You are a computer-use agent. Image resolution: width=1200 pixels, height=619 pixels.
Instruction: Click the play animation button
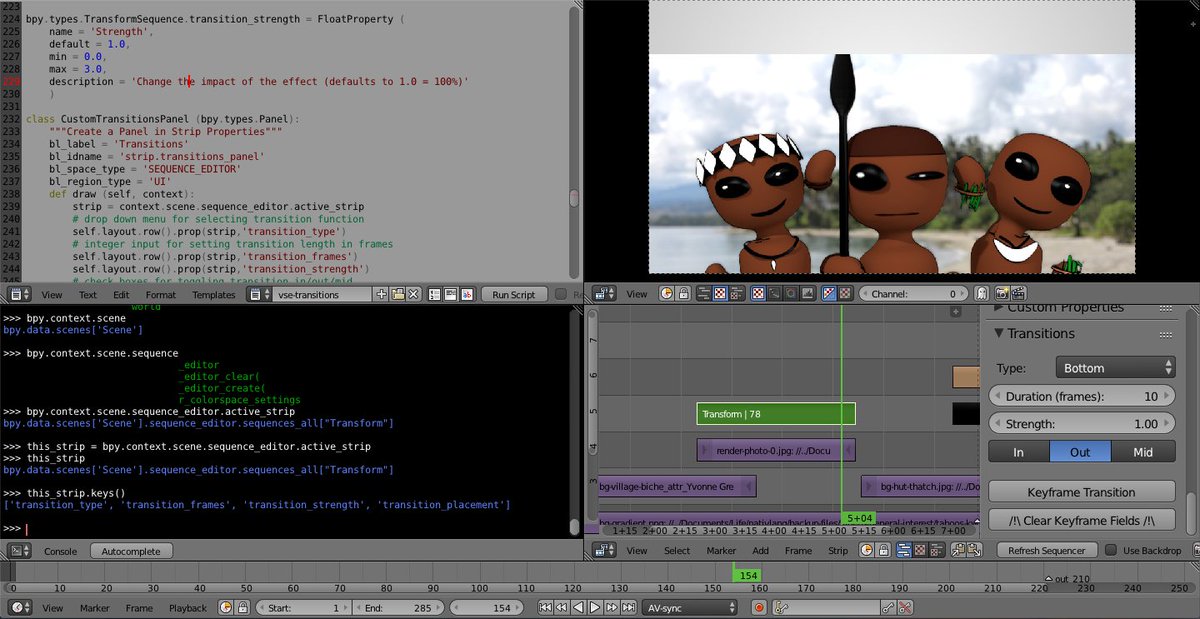594,607
